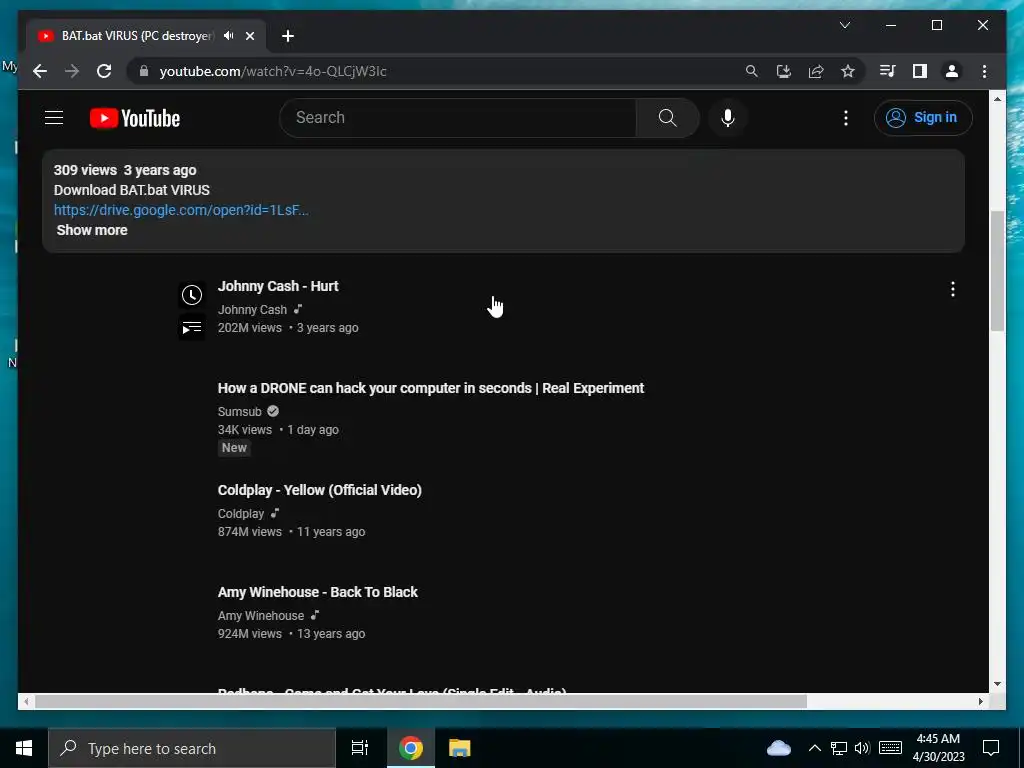
Task: Go back to the previous page
Action: pos(40,71)
